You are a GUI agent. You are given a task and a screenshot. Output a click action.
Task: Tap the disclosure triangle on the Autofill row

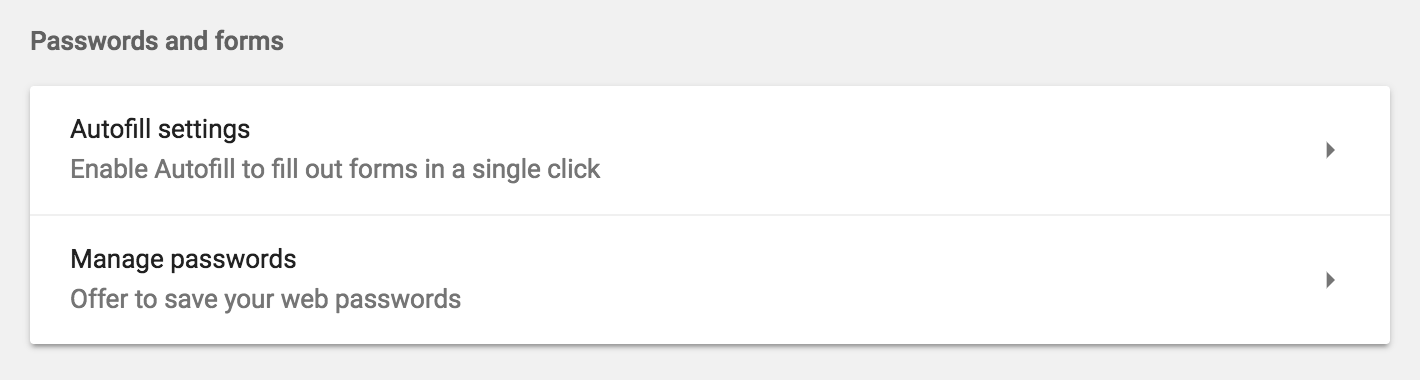[1331, 150]
